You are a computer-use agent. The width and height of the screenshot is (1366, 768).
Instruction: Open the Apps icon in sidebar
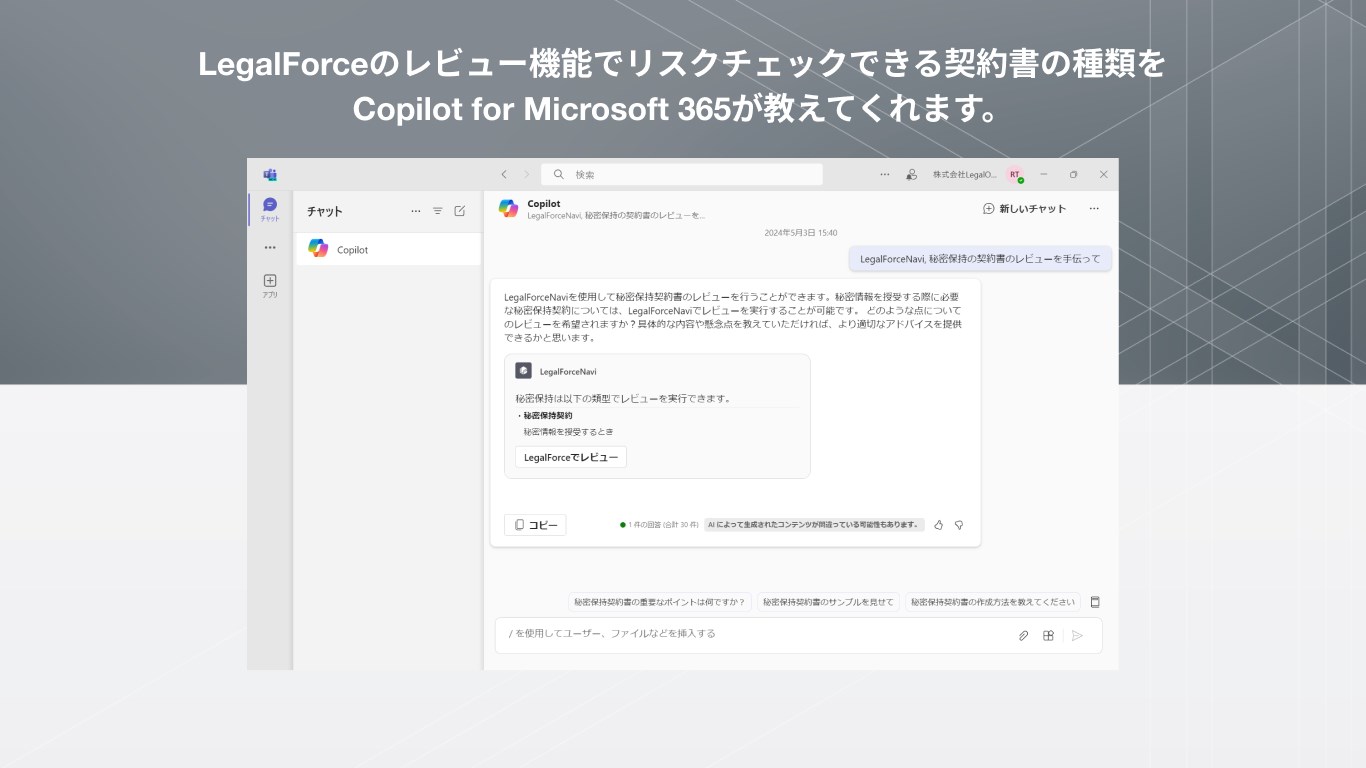270,286
